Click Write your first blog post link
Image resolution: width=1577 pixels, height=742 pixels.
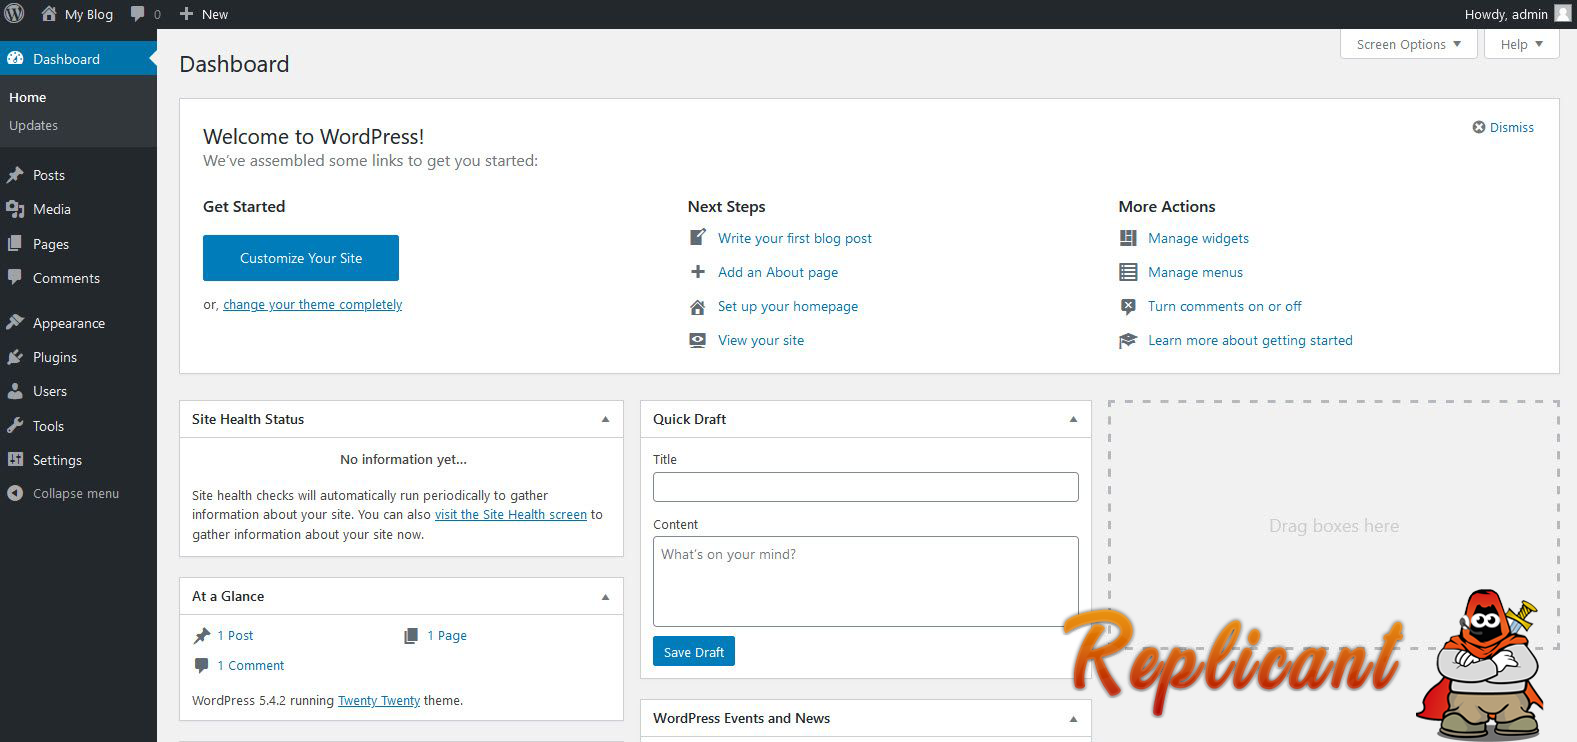[795, 238]
